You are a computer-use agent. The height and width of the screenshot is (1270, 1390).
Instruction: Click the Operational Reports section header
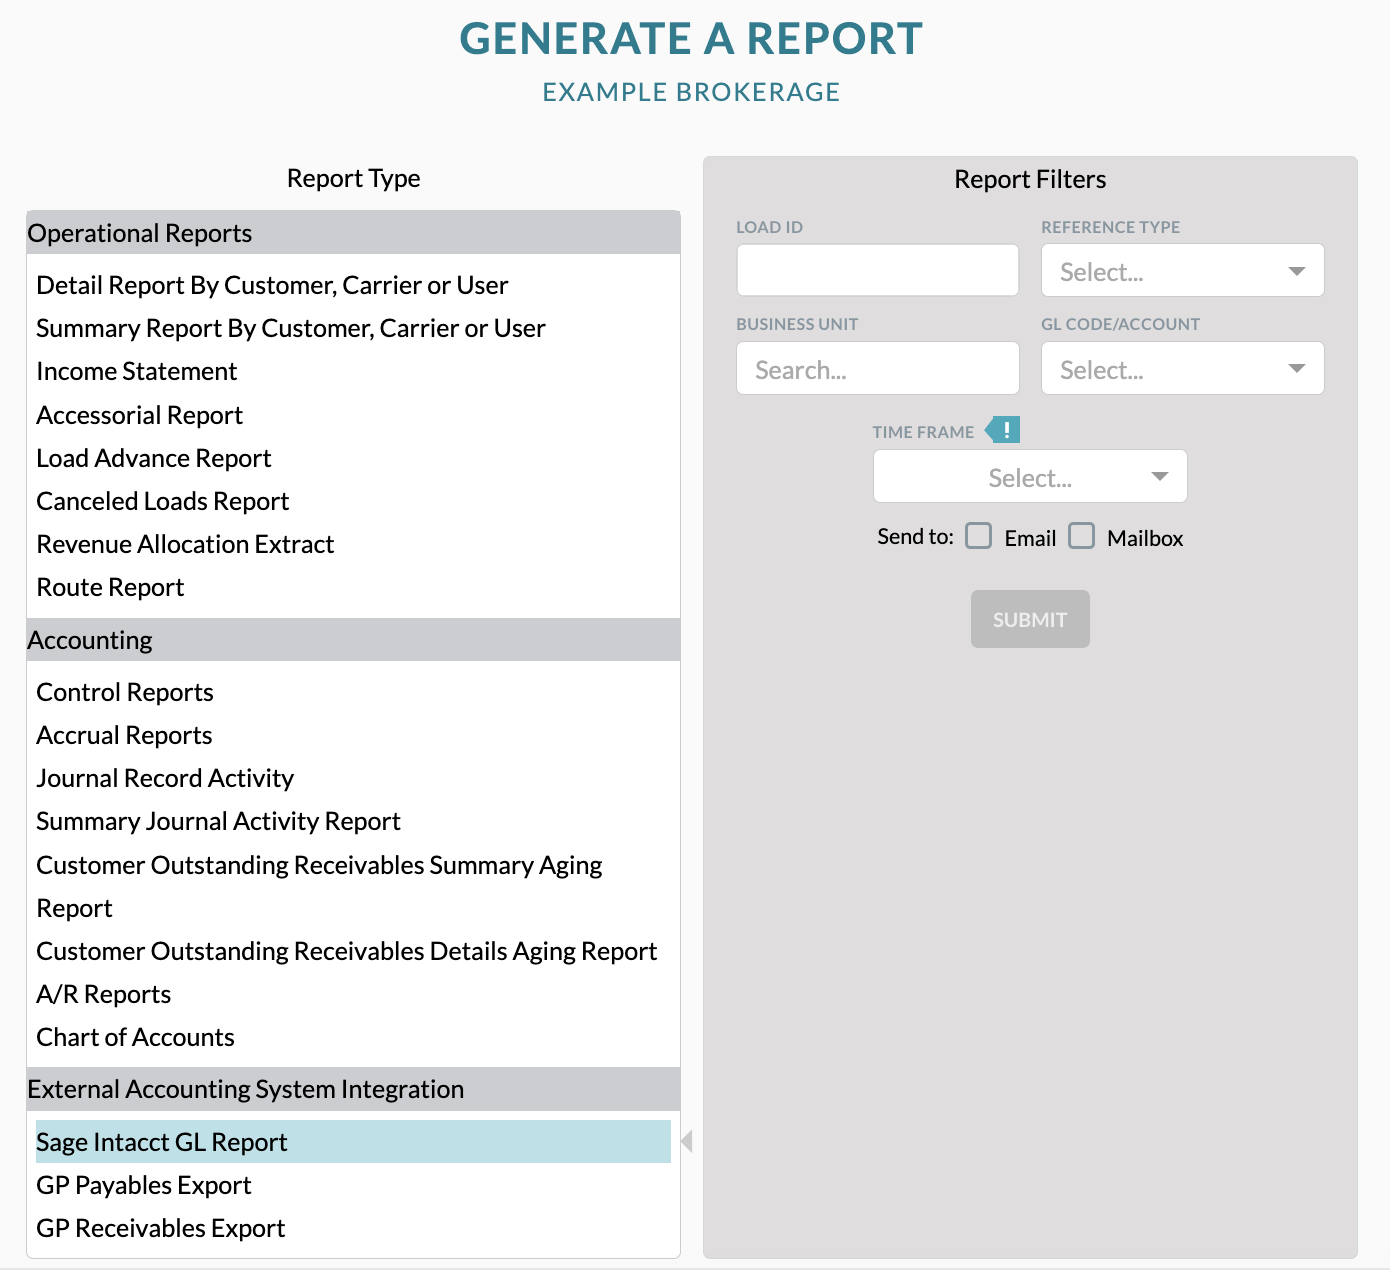point(140,233)
